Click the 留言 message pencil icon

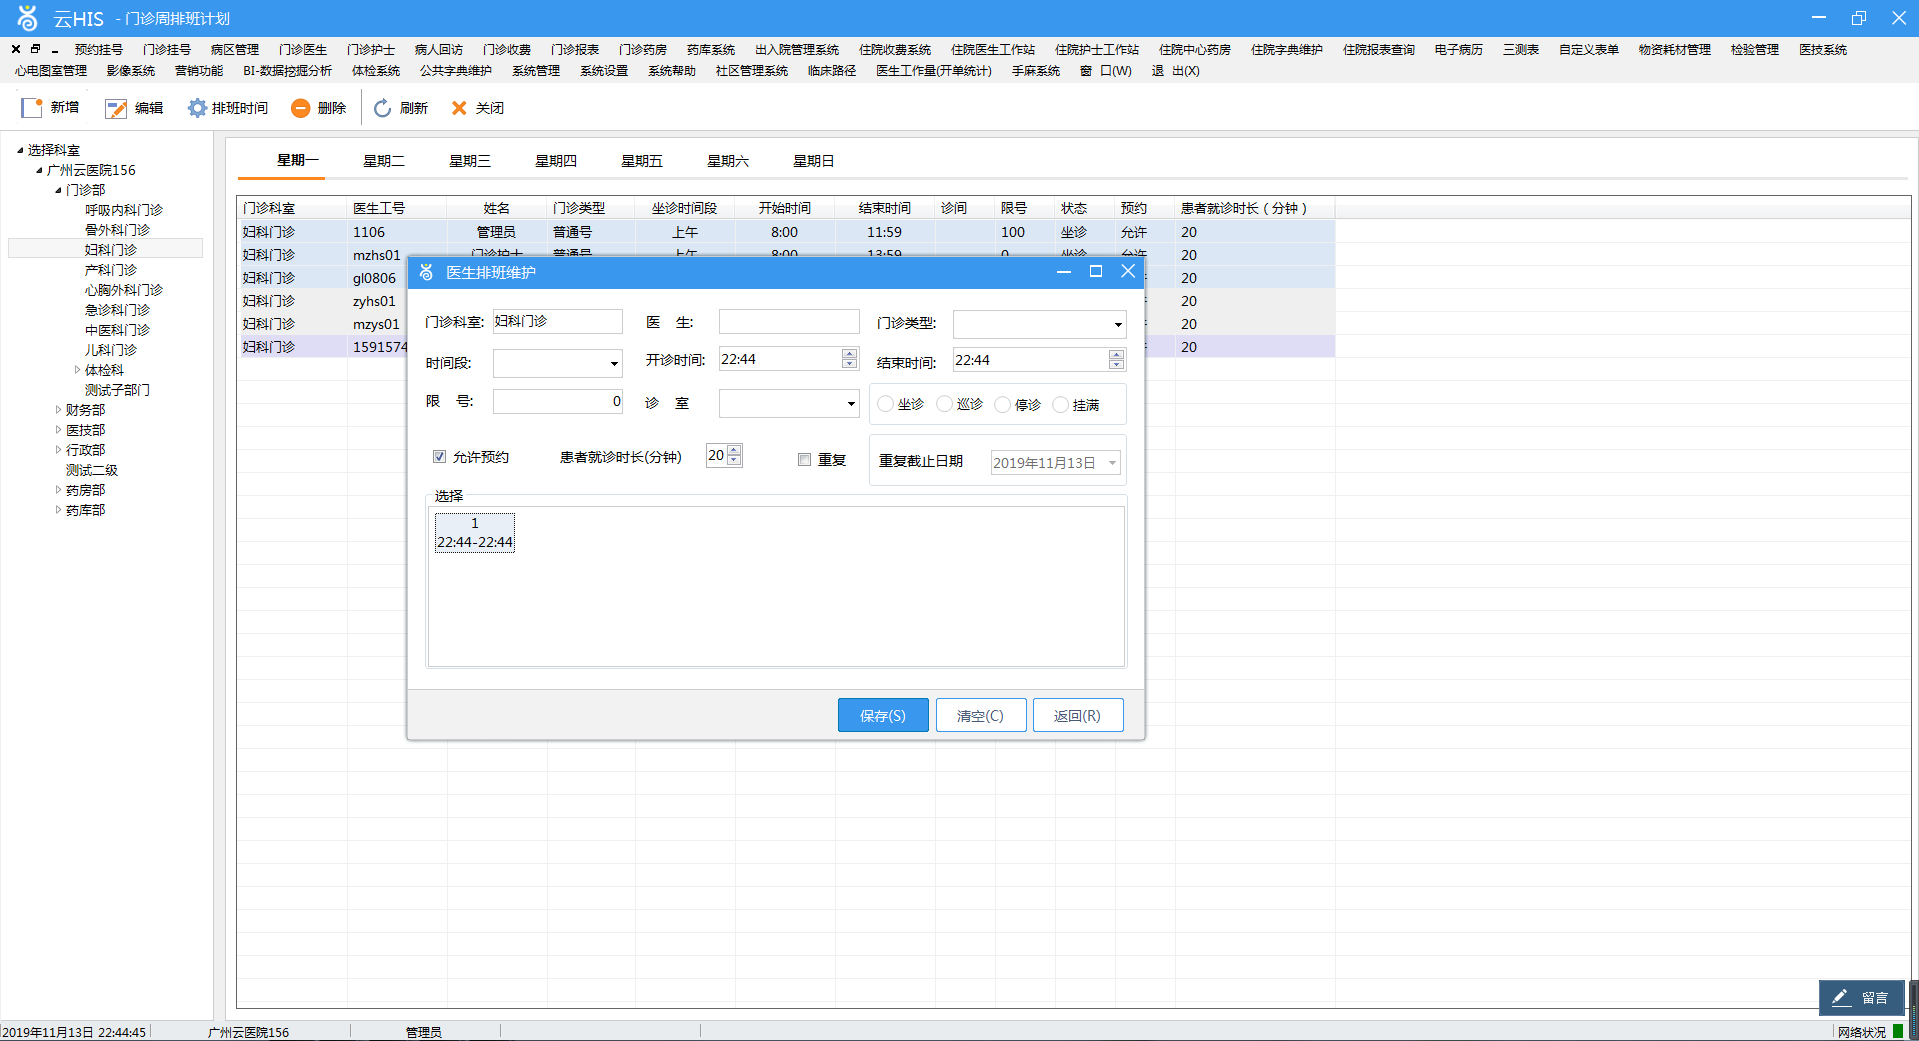1841,997
